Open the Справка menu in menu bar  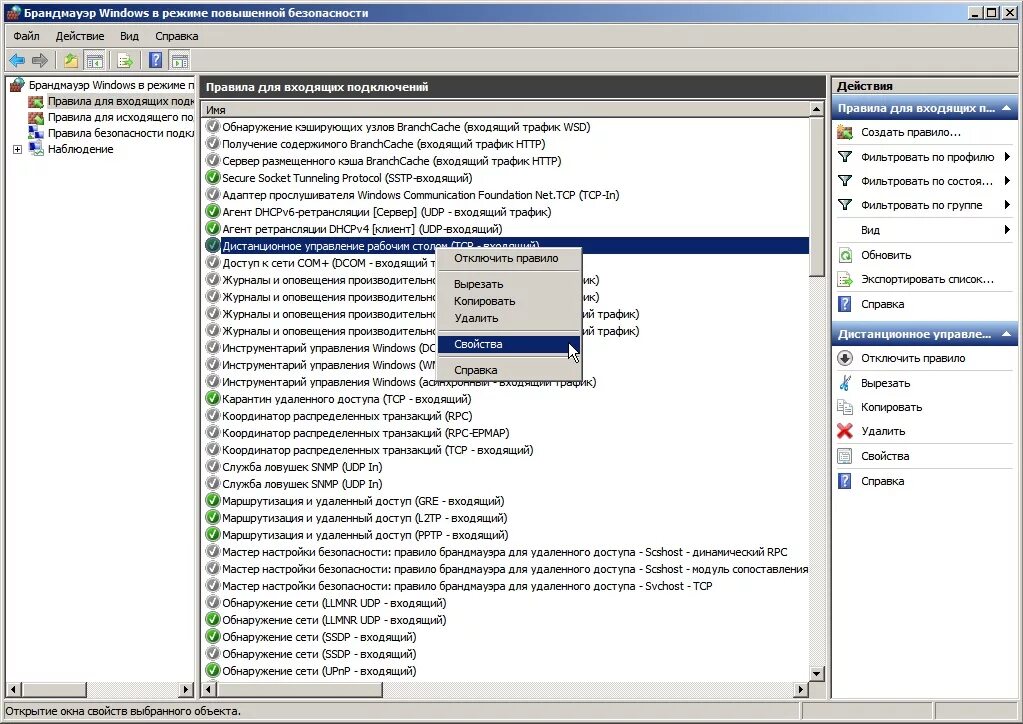[176, 36]
